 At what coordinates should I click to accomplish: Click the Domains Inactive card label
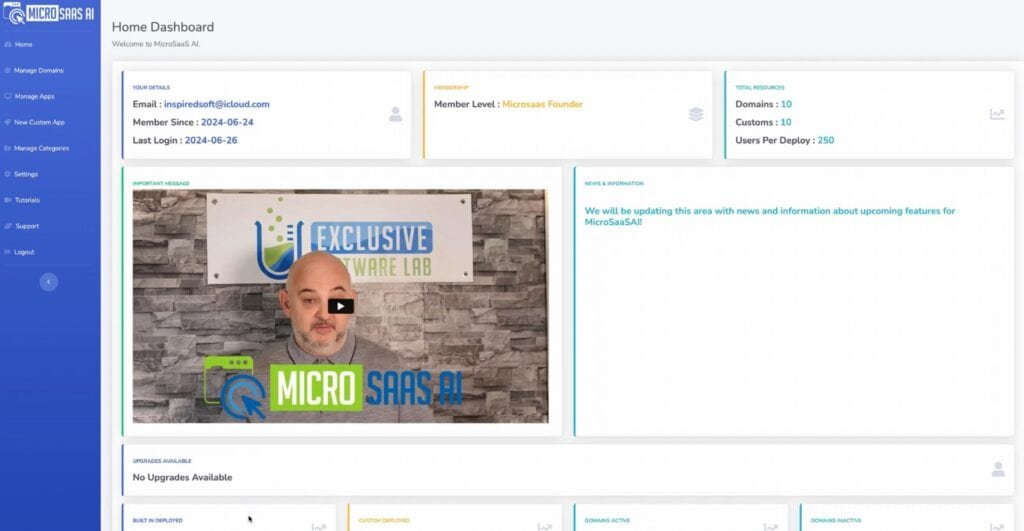(836, 521)
